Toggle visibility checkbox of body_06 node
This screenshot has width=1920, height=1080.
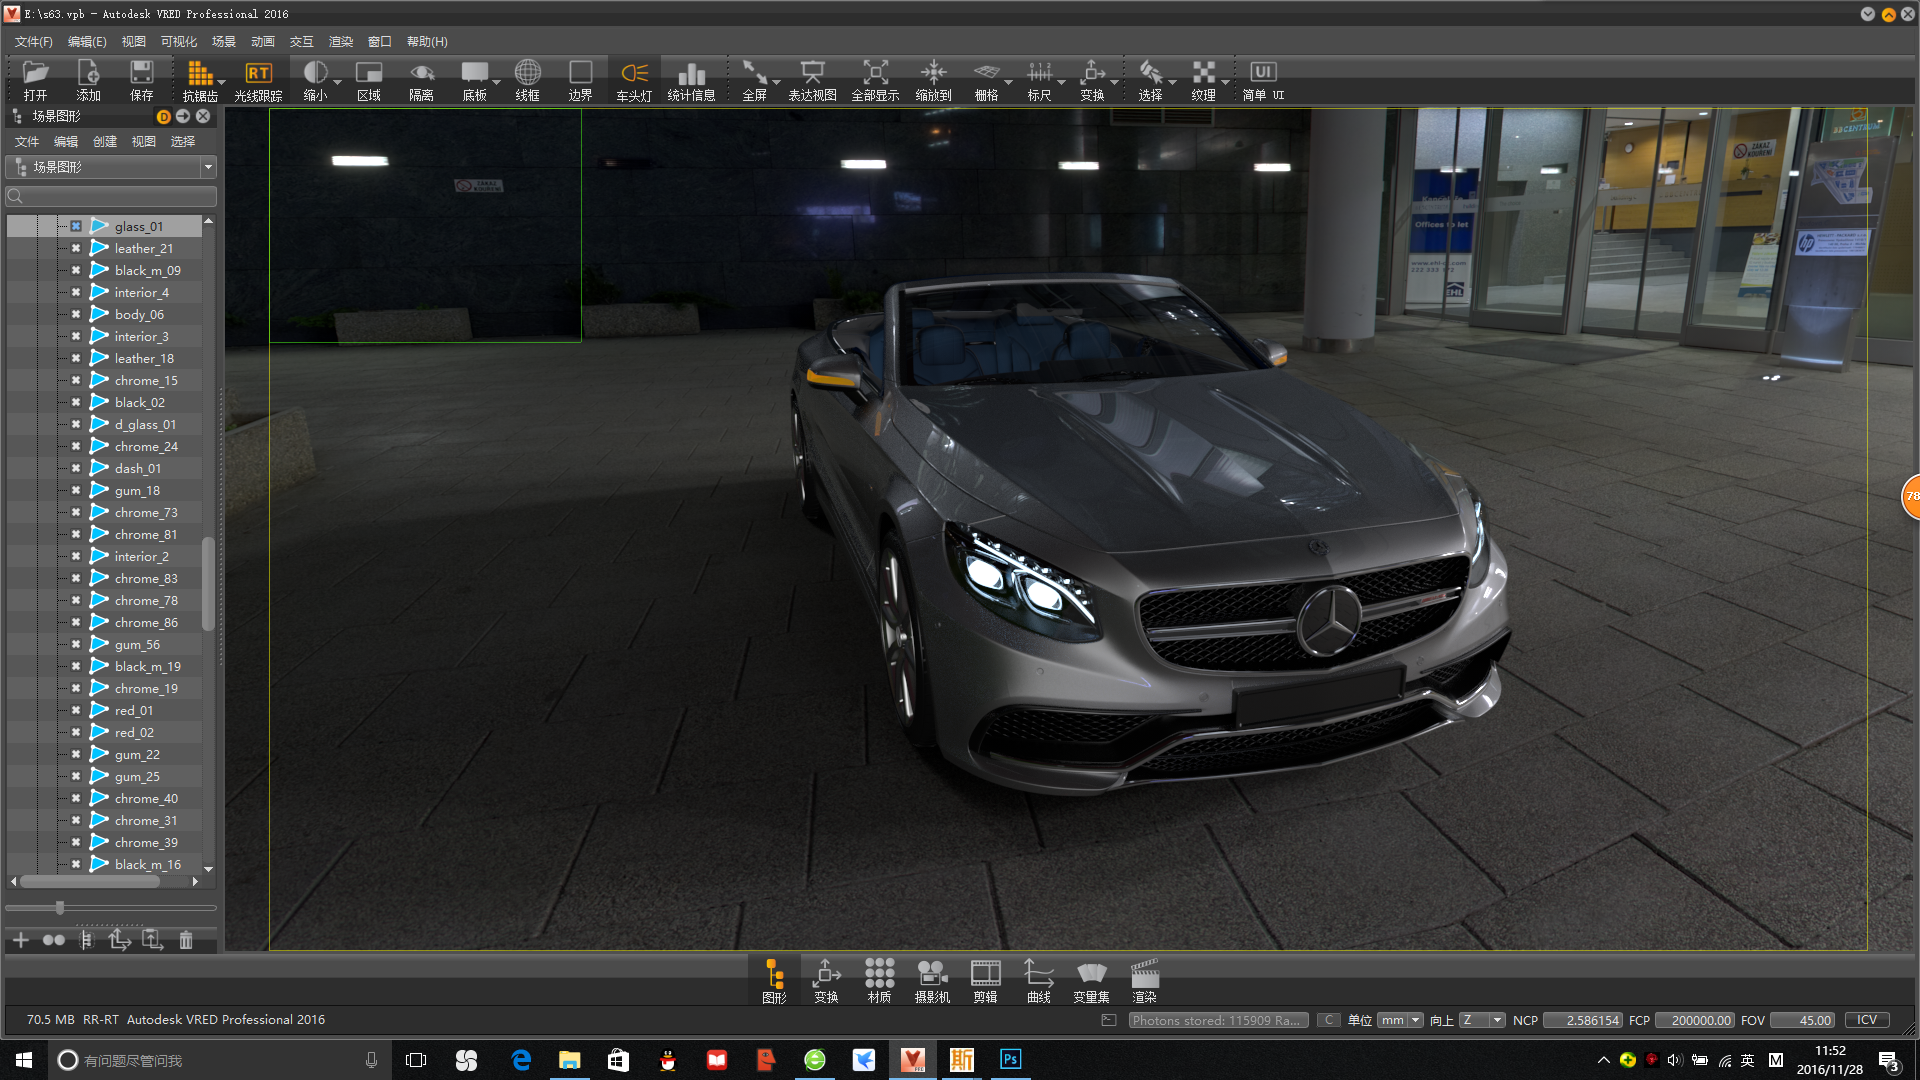pyautogui.click(x=76, y=314)
